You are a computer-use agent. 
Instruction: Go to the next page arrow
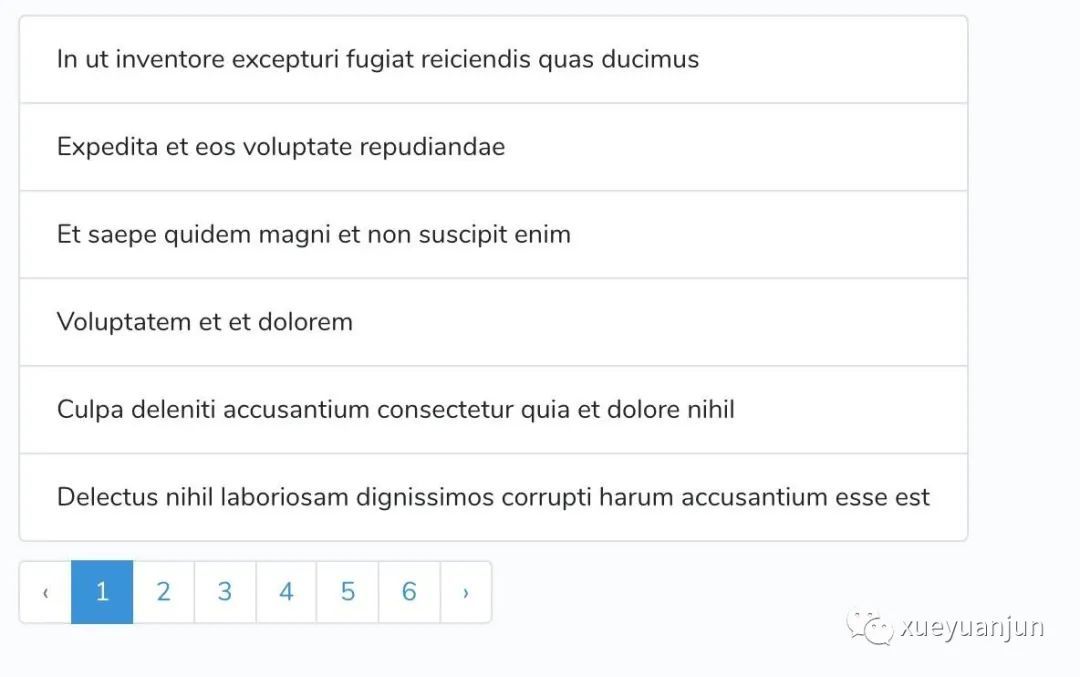tap(466, 592)
